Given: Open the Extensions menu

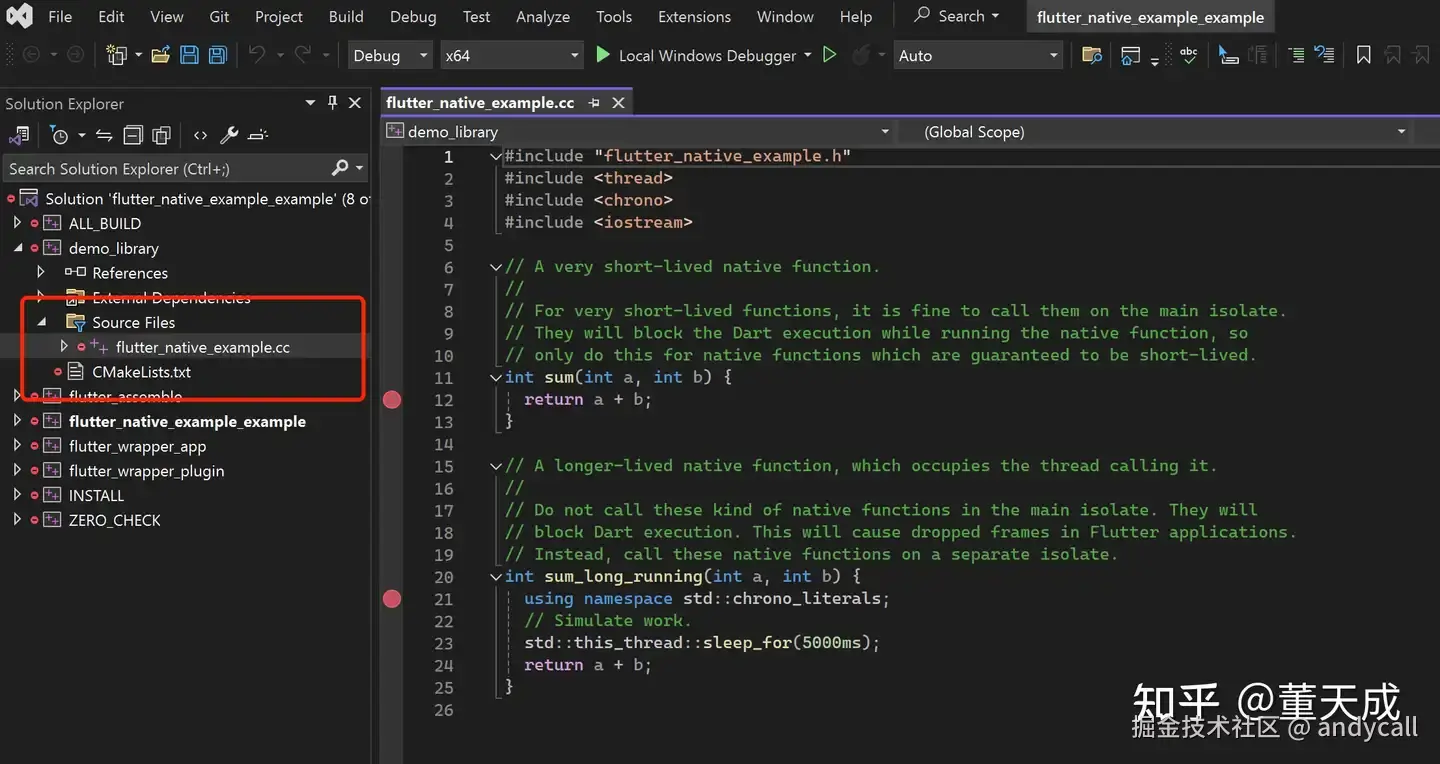Looking at the screenshot, I should click(x=694, y=17).
